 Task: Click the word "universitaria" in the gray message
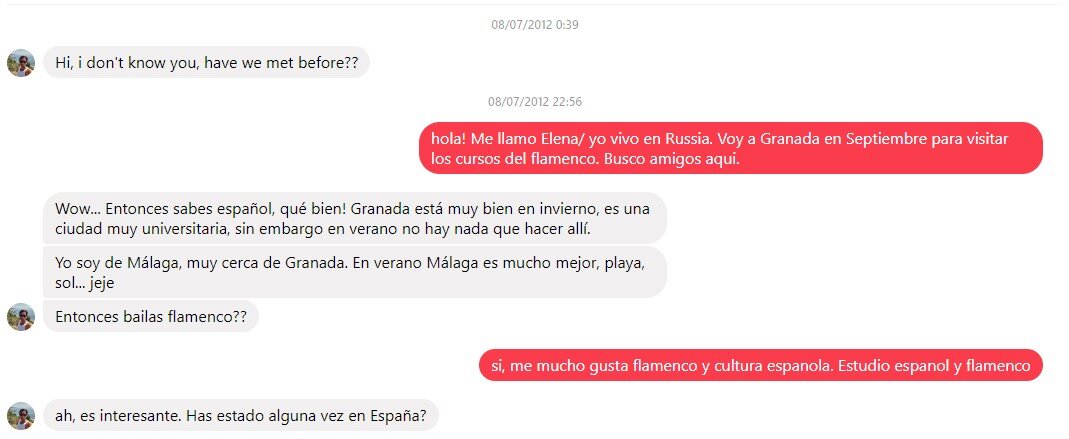coord(183,229)
